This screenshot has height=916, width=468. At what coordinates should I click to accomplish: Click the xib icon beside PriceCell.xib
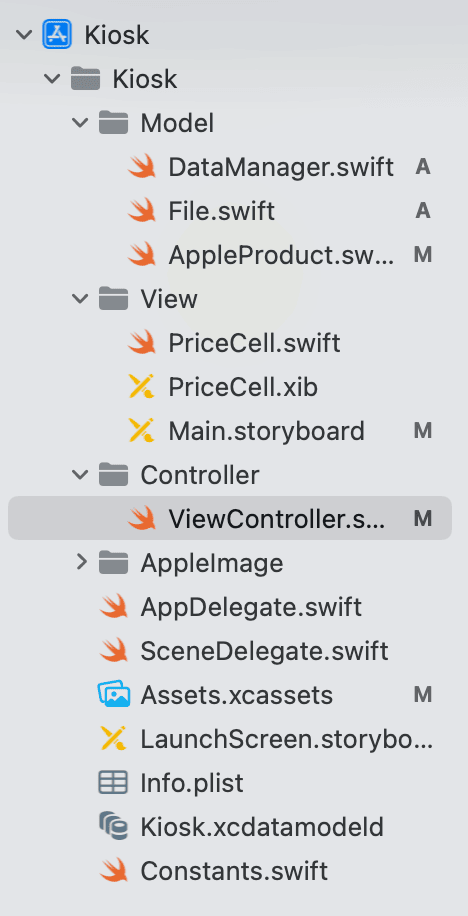141,387
